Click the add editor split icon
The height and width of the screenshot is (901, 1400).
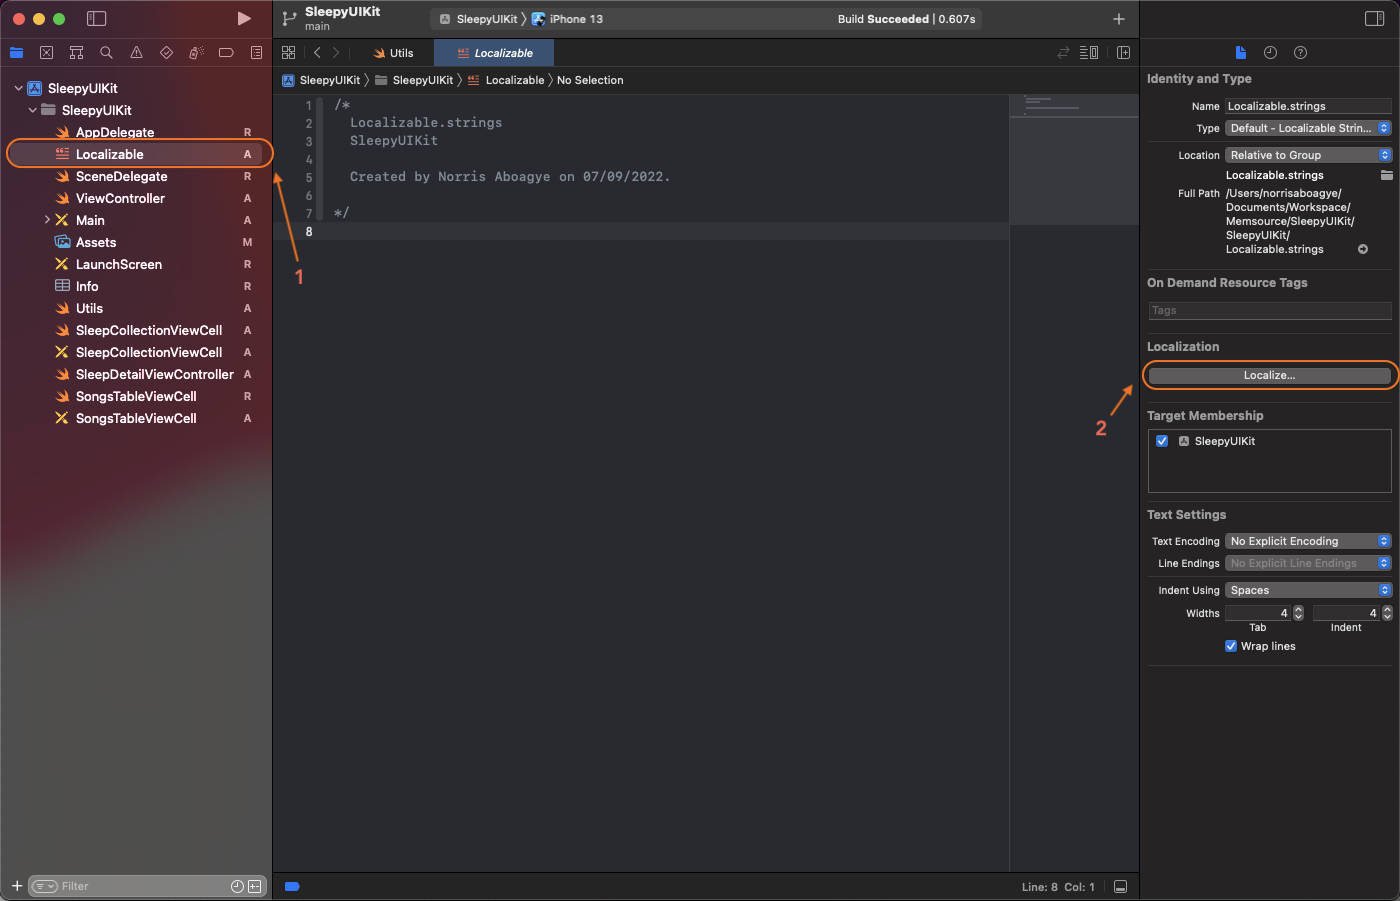[1123, 53]
